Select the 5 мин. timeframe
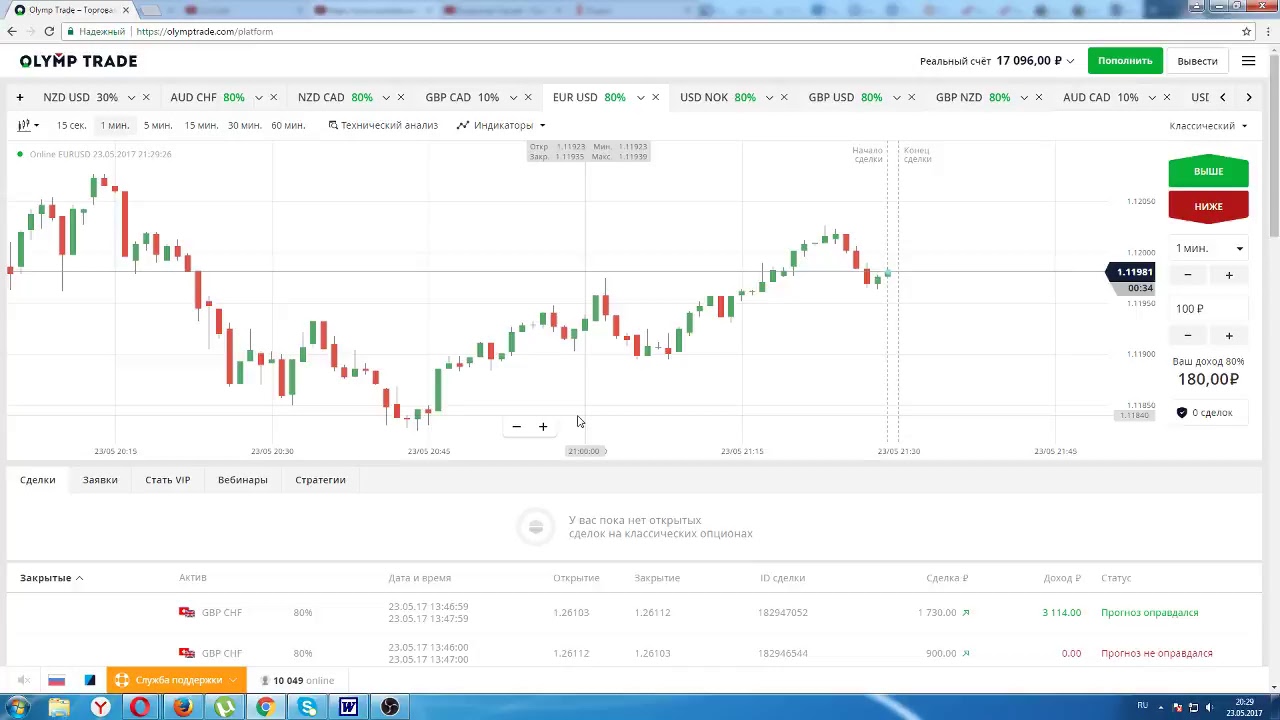 click(157, 125)
